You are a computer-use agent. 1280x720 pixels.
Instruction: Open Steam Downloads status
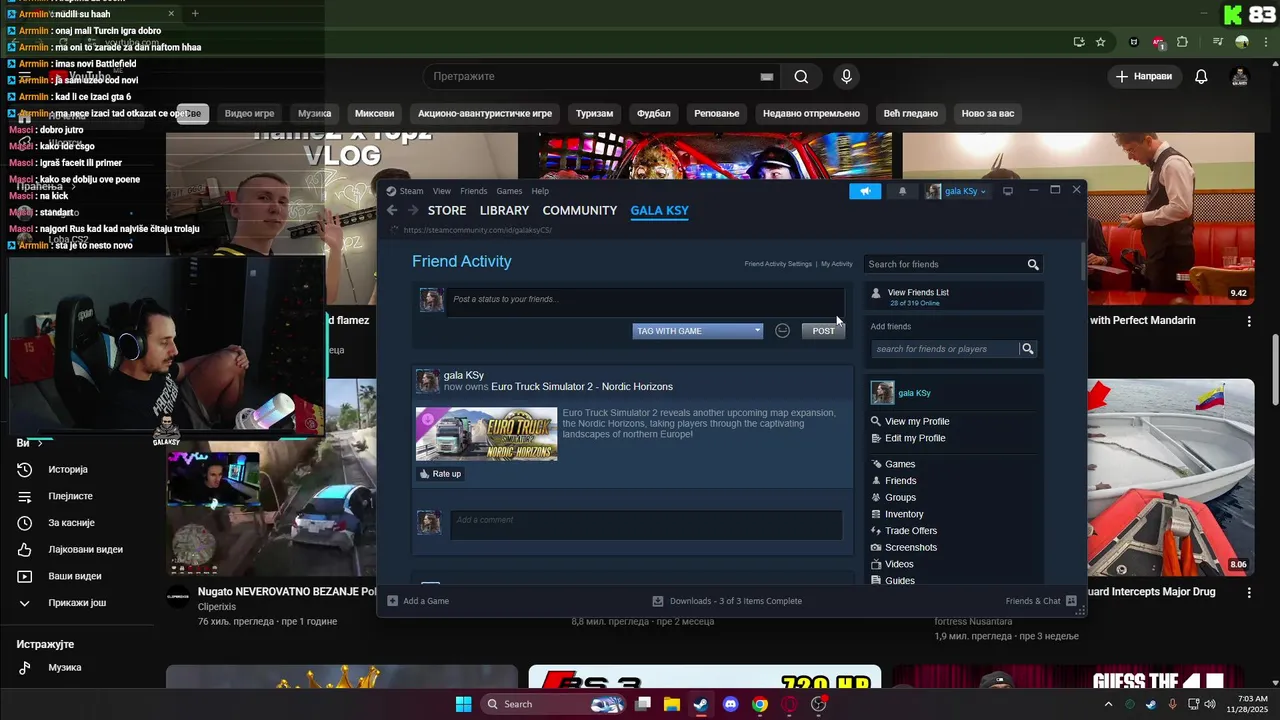tap(727, 601)
